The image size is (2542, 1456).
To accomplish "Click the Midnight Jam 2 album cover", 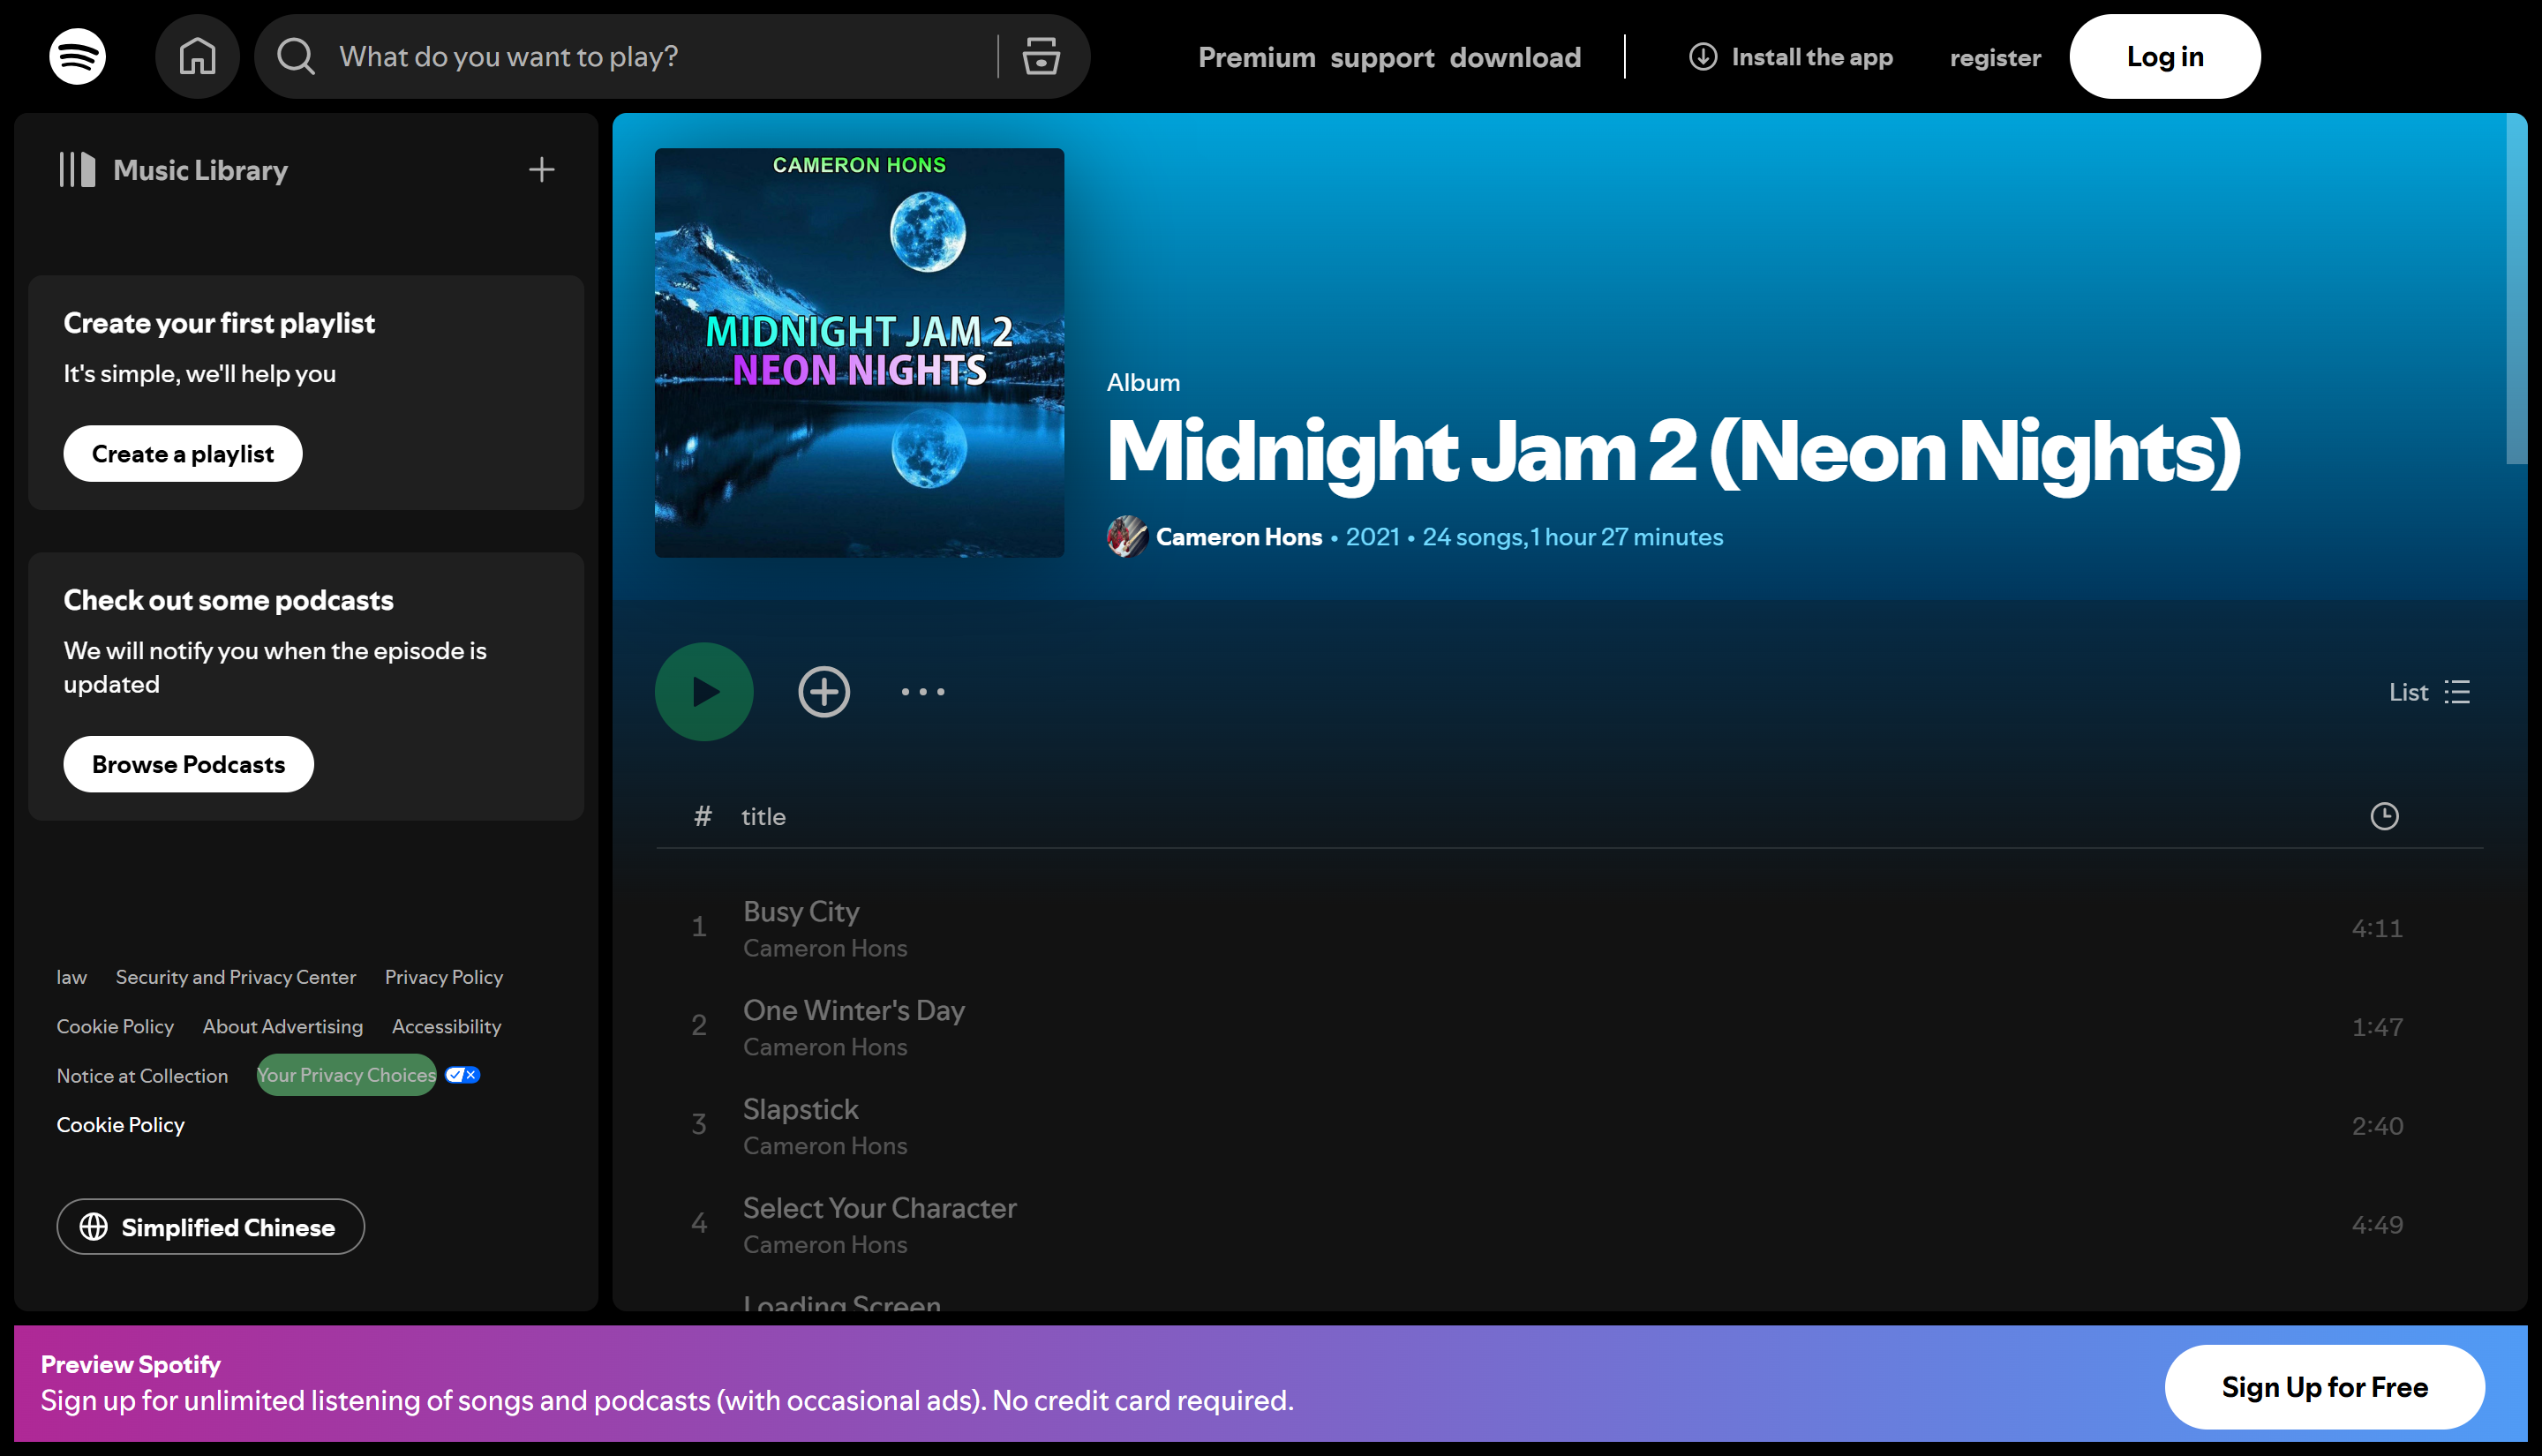I will [859, 353].
